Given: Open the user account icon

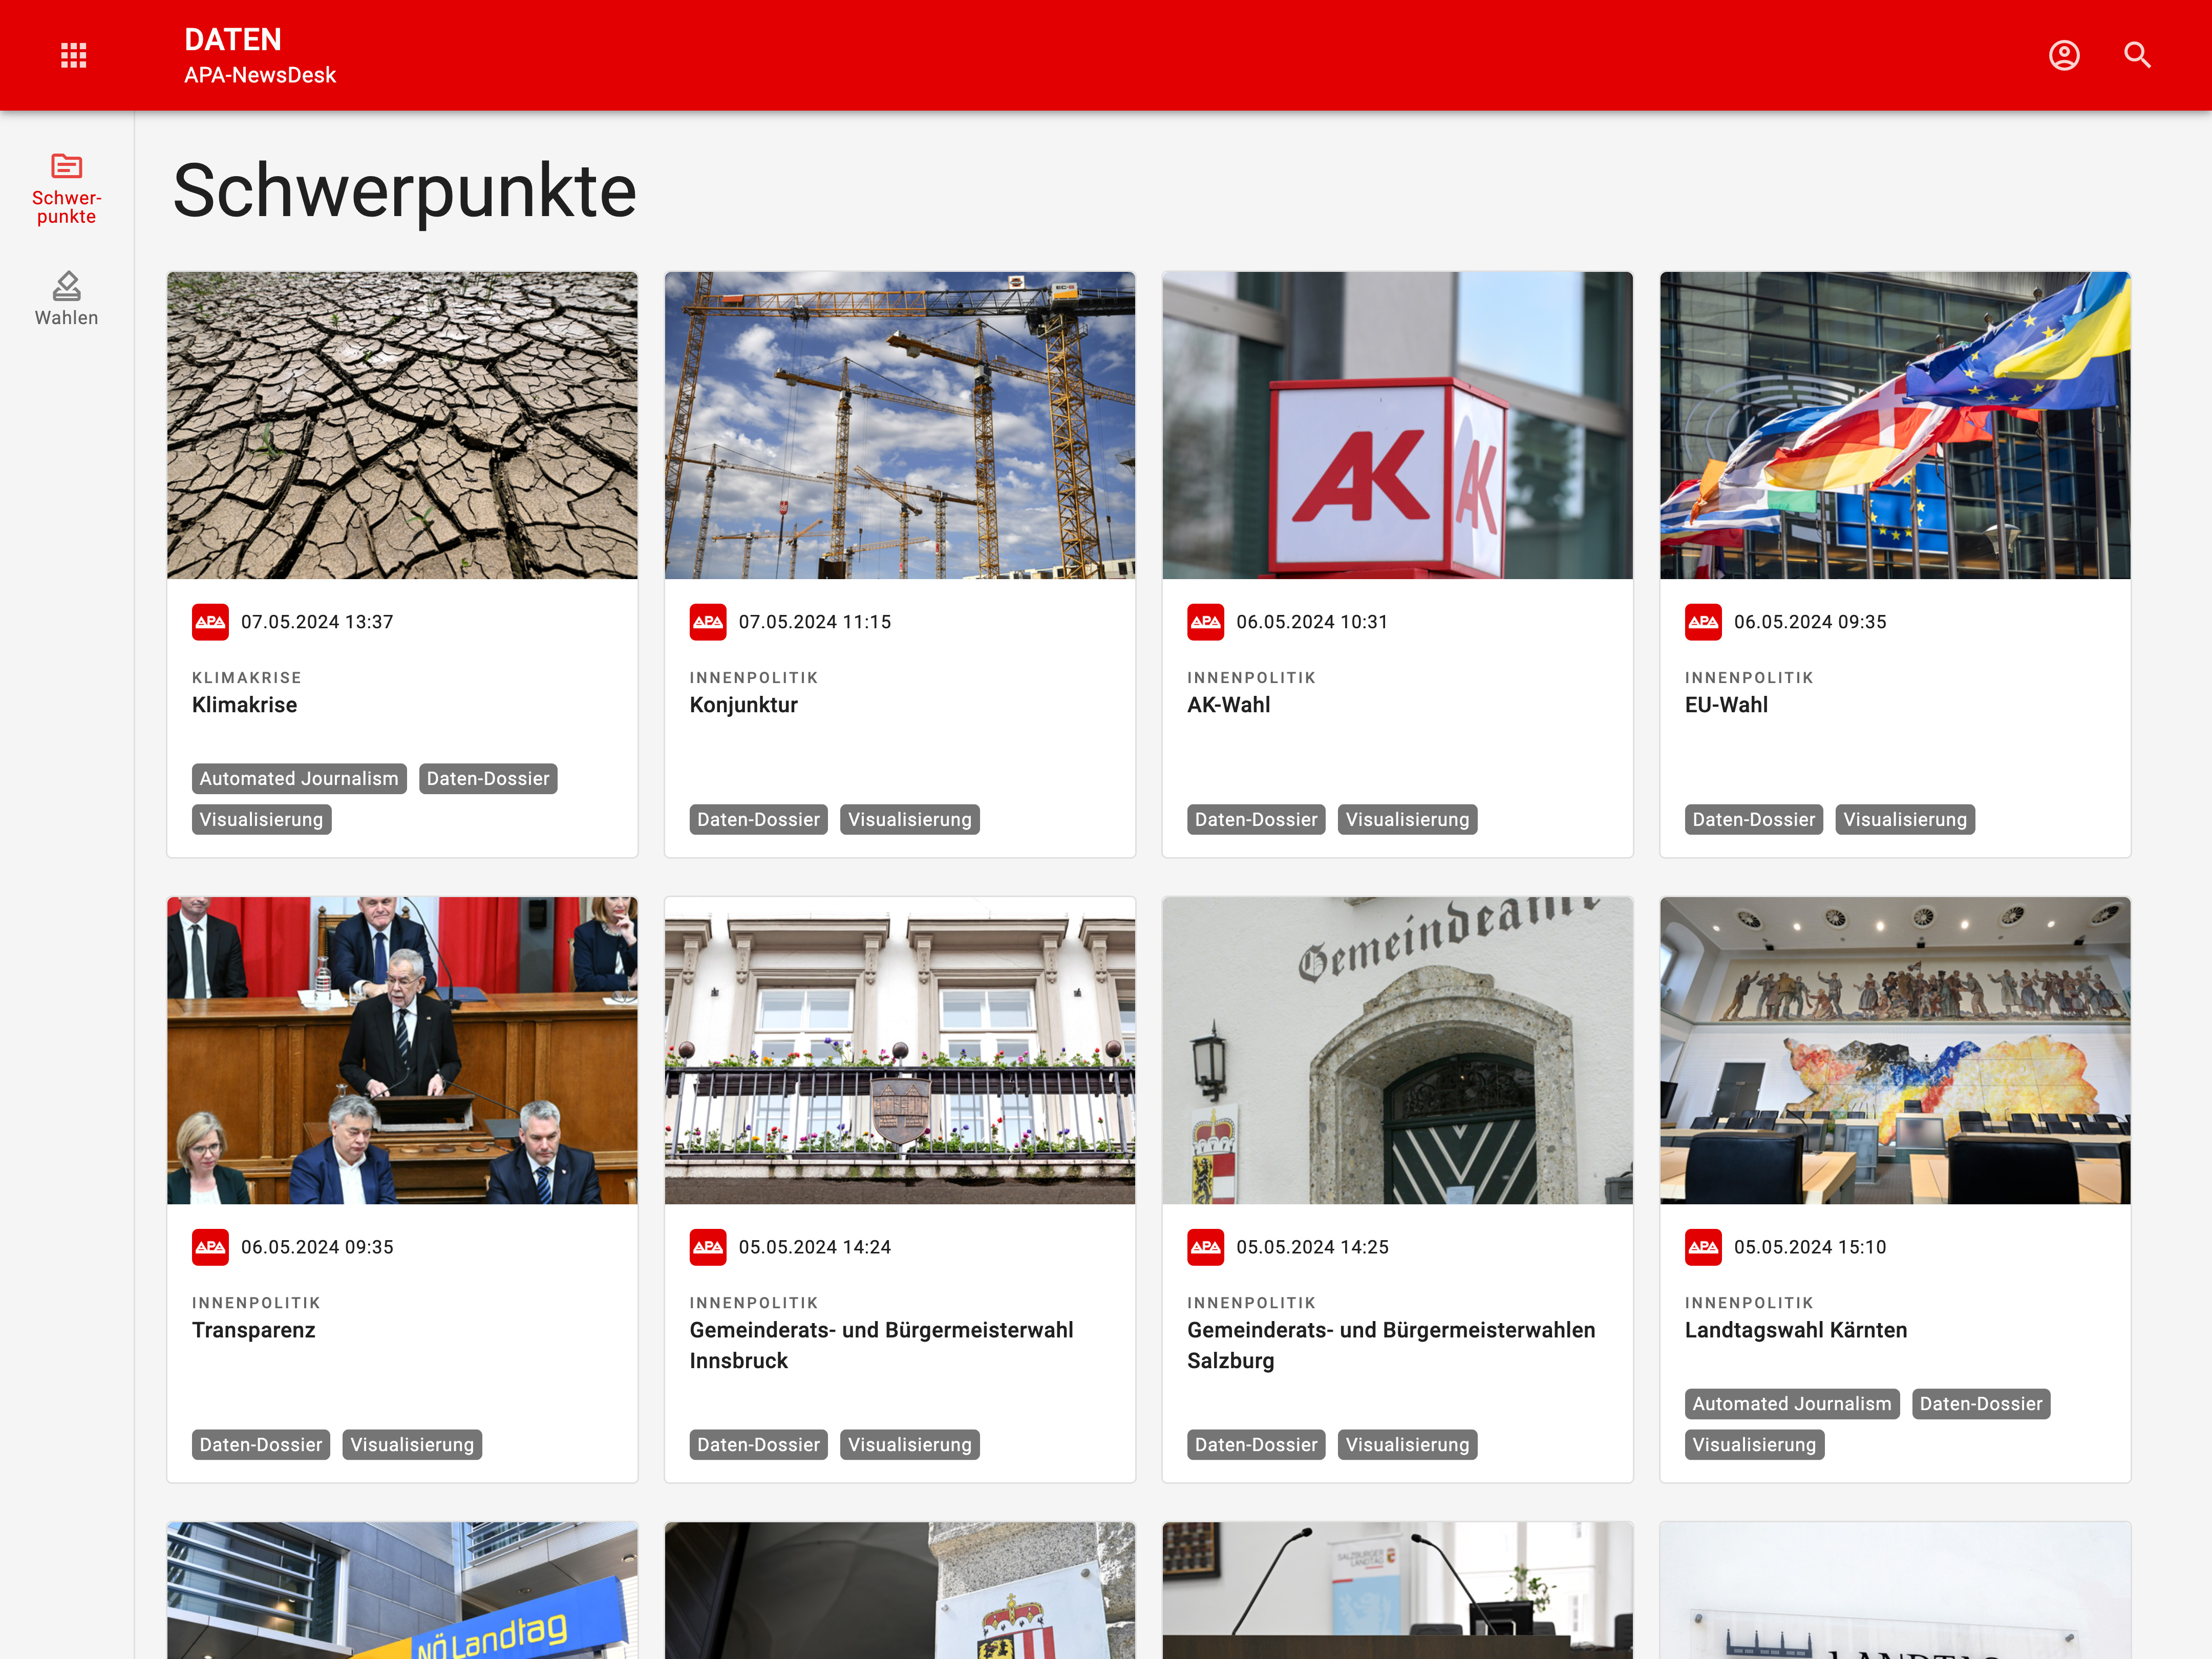Looking at the screenshot, I should tap(2064, 55).
